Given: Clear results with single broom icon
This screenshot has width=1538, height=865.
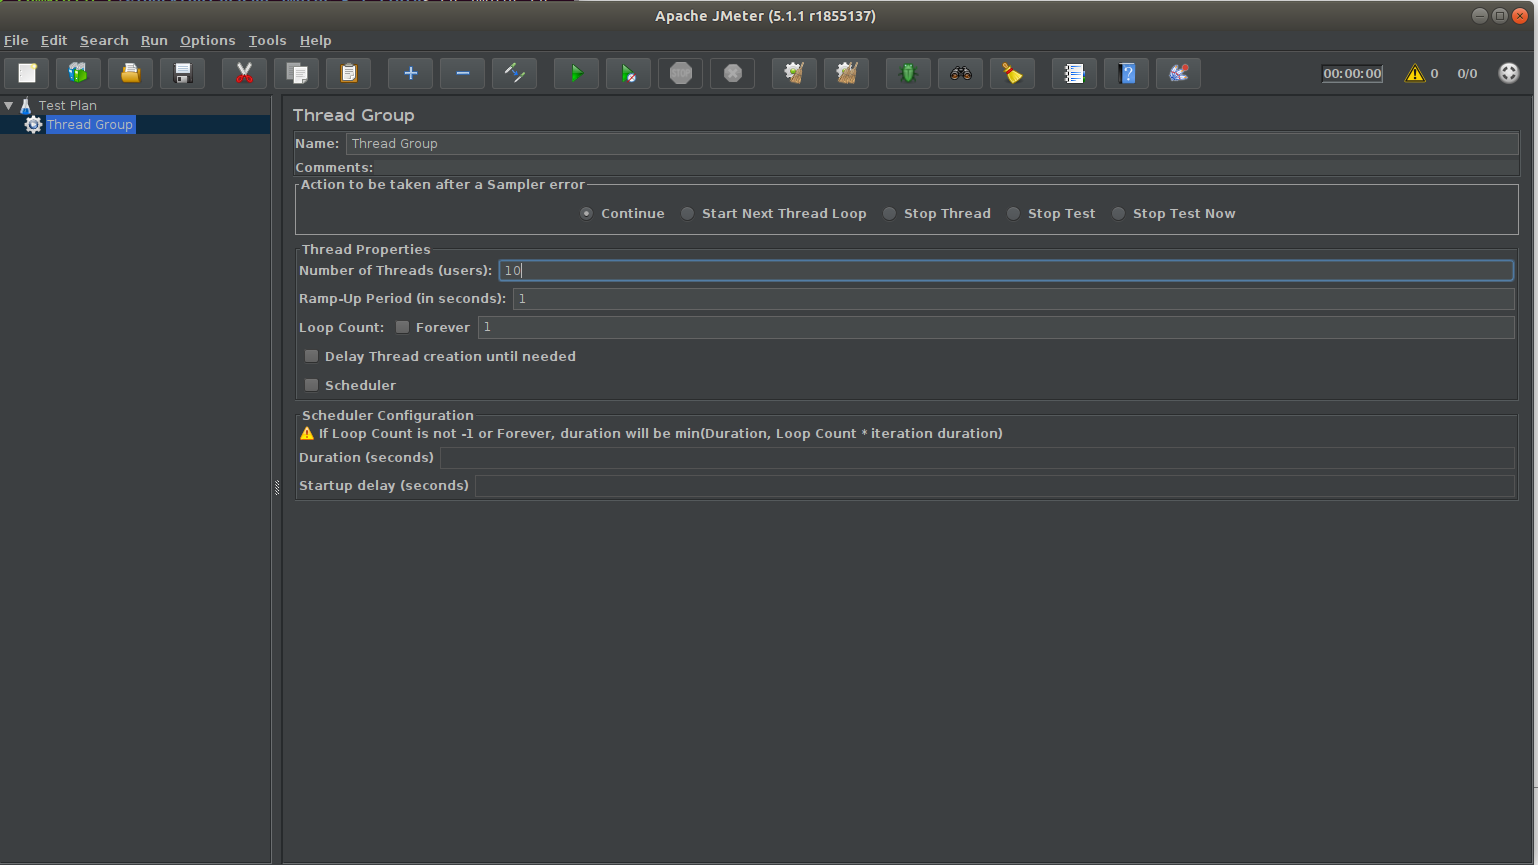Looking at the screenshot, I should point(794,73).
